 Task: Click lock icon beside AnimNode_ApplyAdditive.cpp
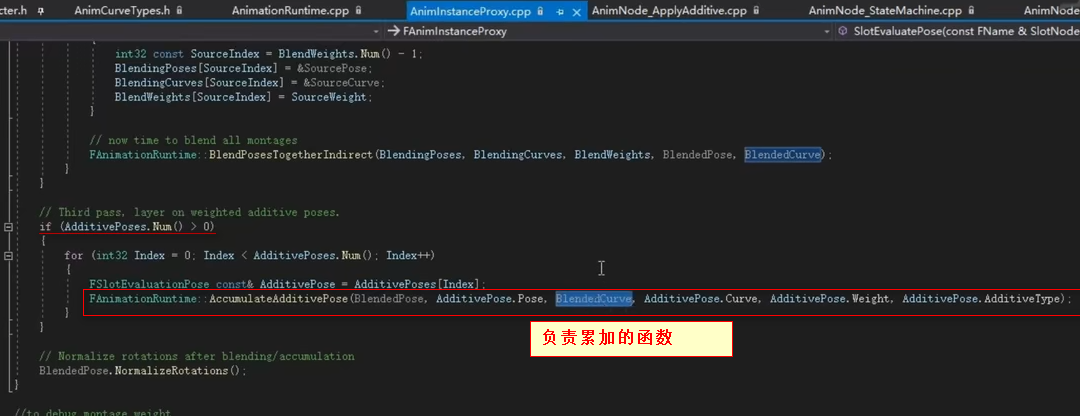pyautogui.click(x=756, y=11)
